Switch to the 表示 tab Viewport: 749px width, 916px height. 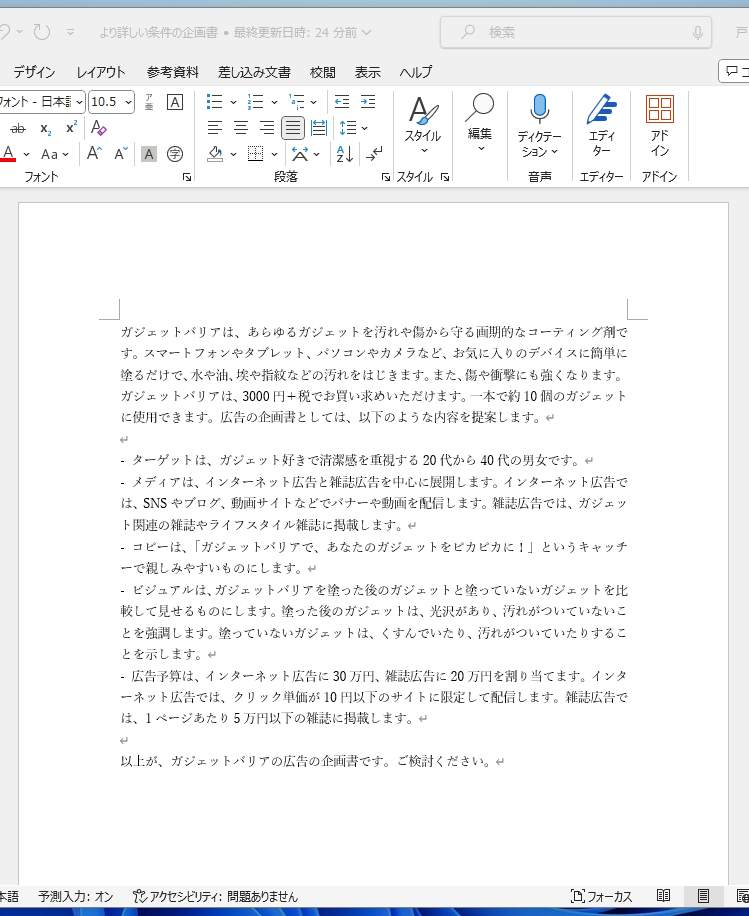[367, 72]
